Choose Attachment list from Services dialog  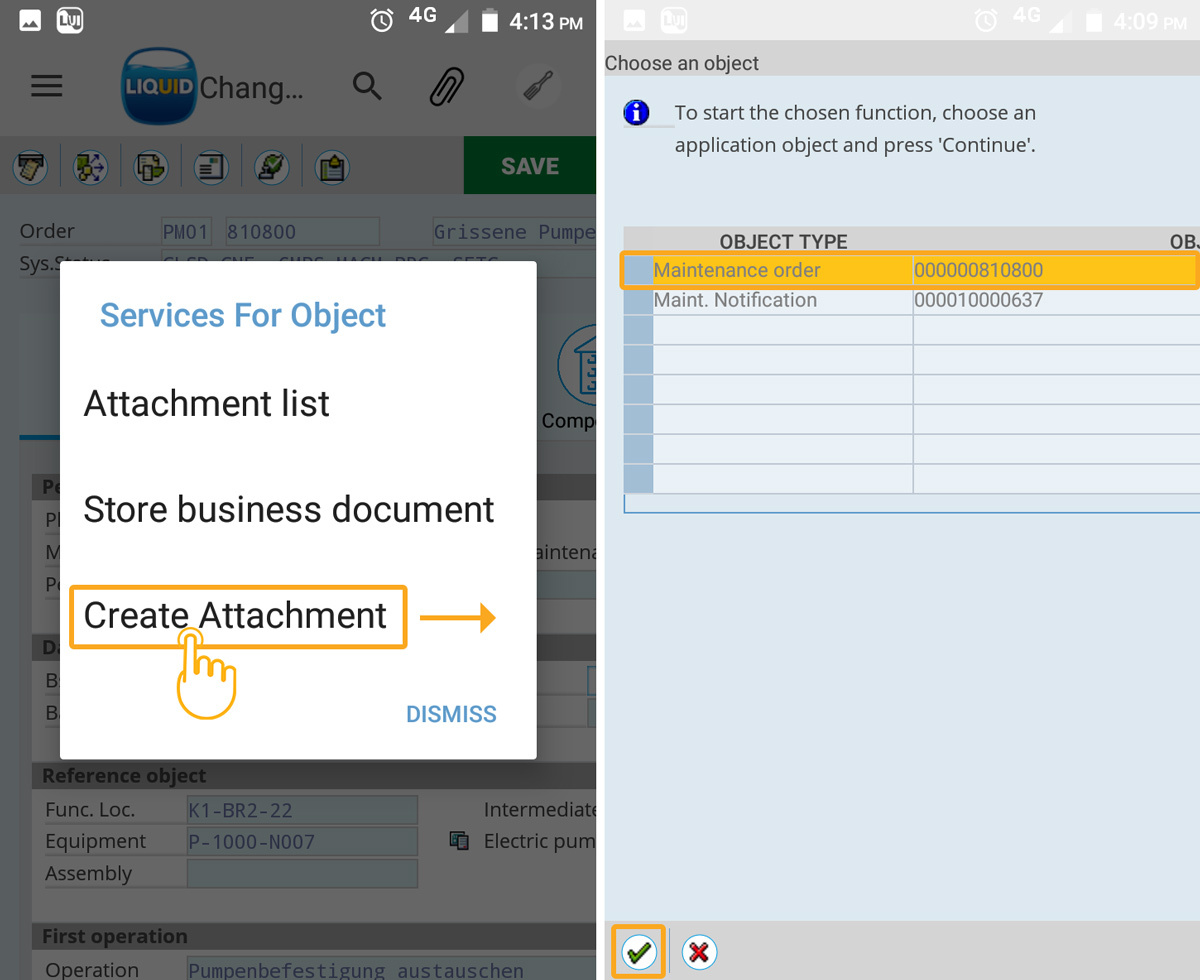click(x=207, y=404)
